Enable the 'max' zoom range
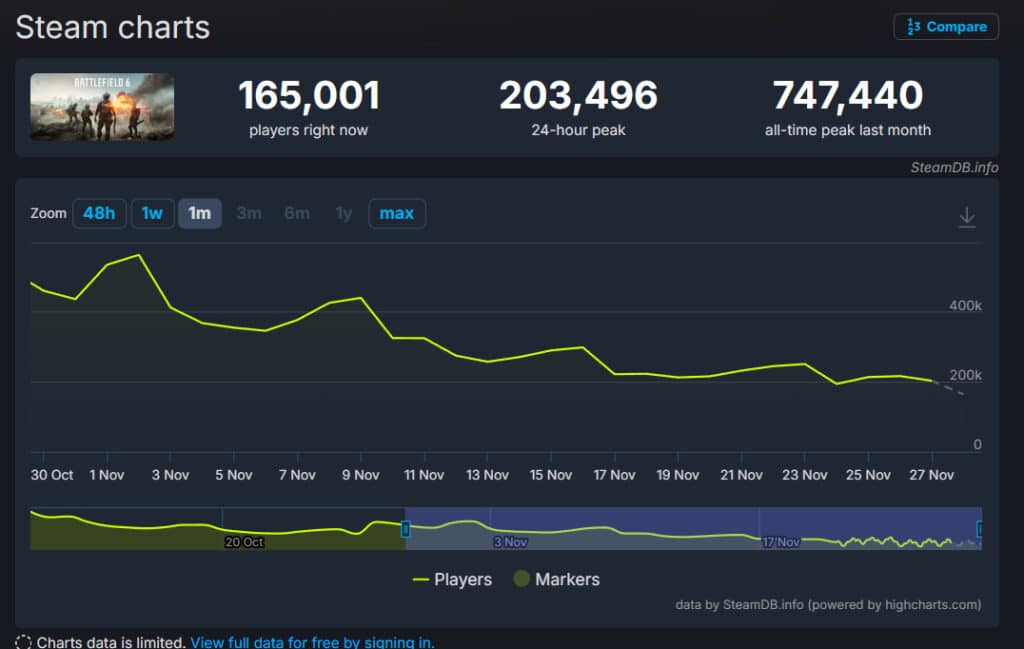The height and width of the screenshot is (649, 1024). [396, 213]
